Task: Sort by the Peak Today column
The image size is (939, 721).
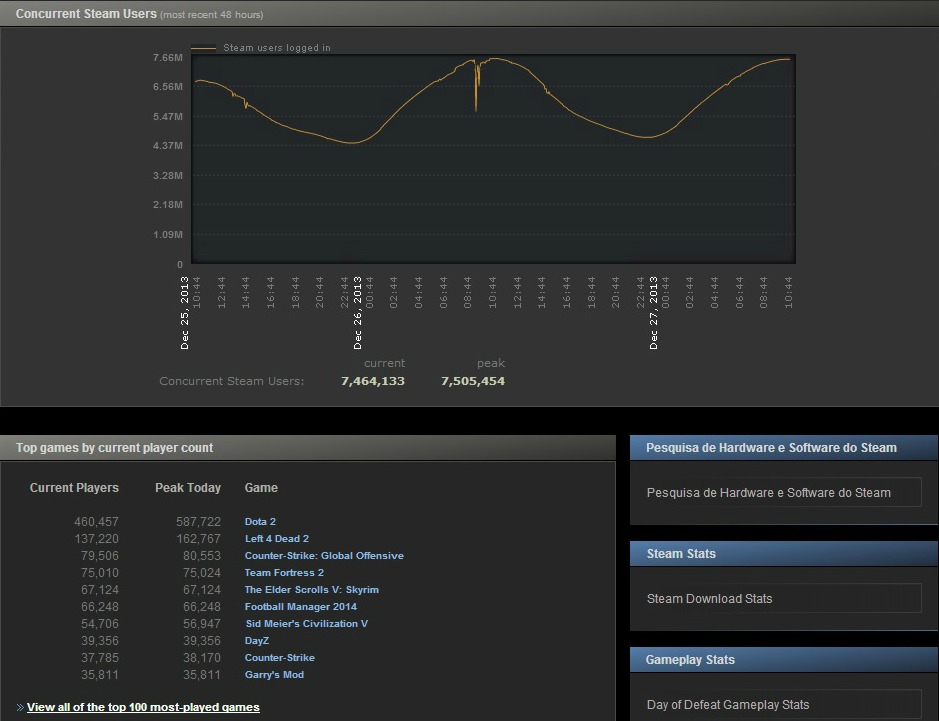Action: [x=188, y=487]
